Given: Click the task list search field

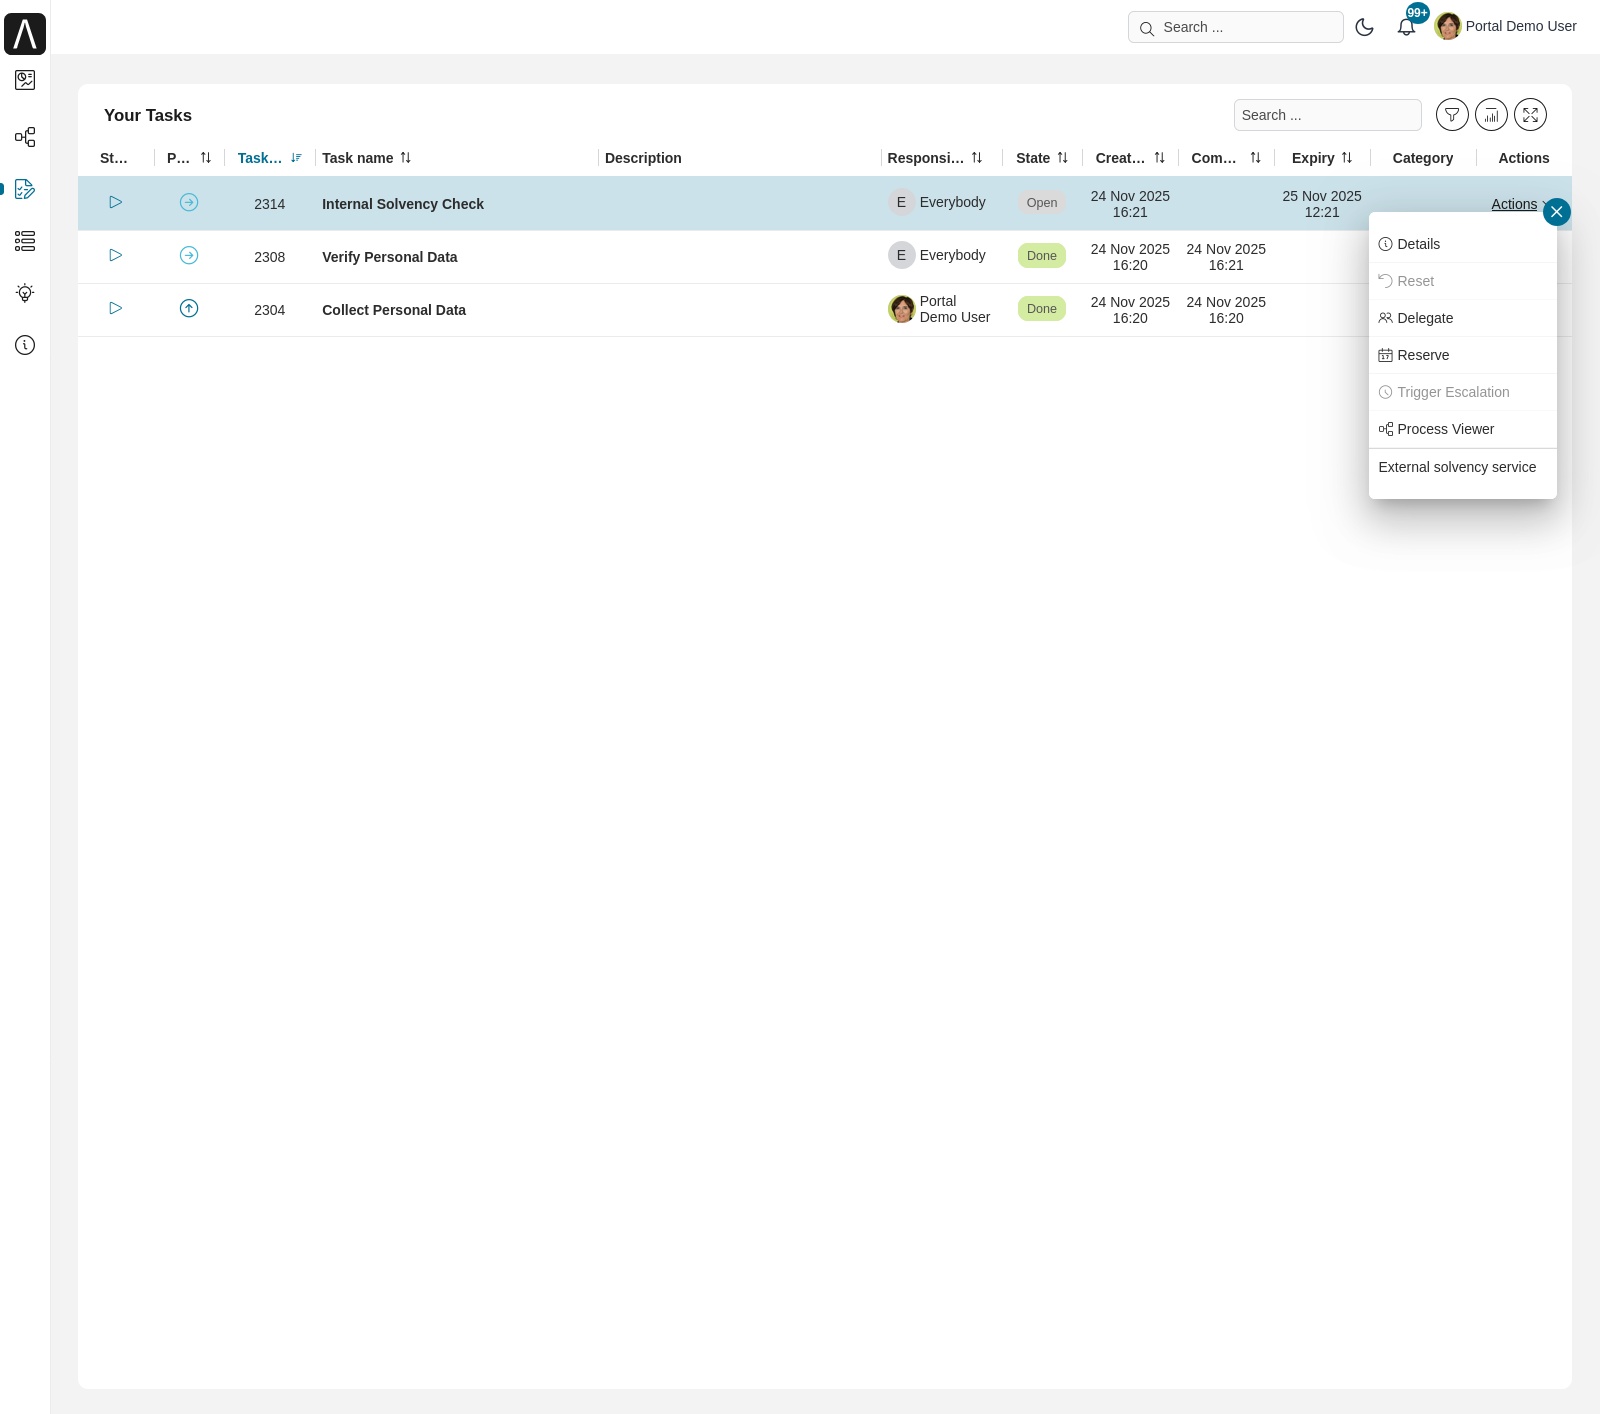Looking at the screenshot, I should pos(1327,114).
